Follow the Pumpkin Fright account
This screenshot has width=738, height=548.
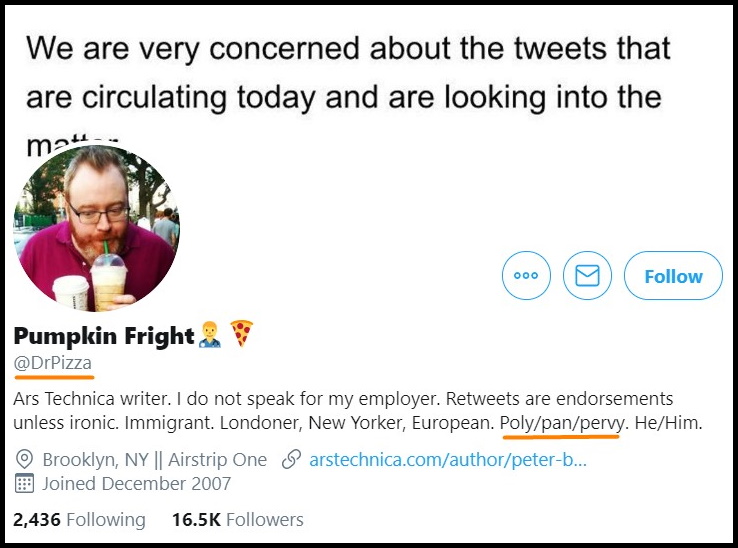(x=673, y=276)
